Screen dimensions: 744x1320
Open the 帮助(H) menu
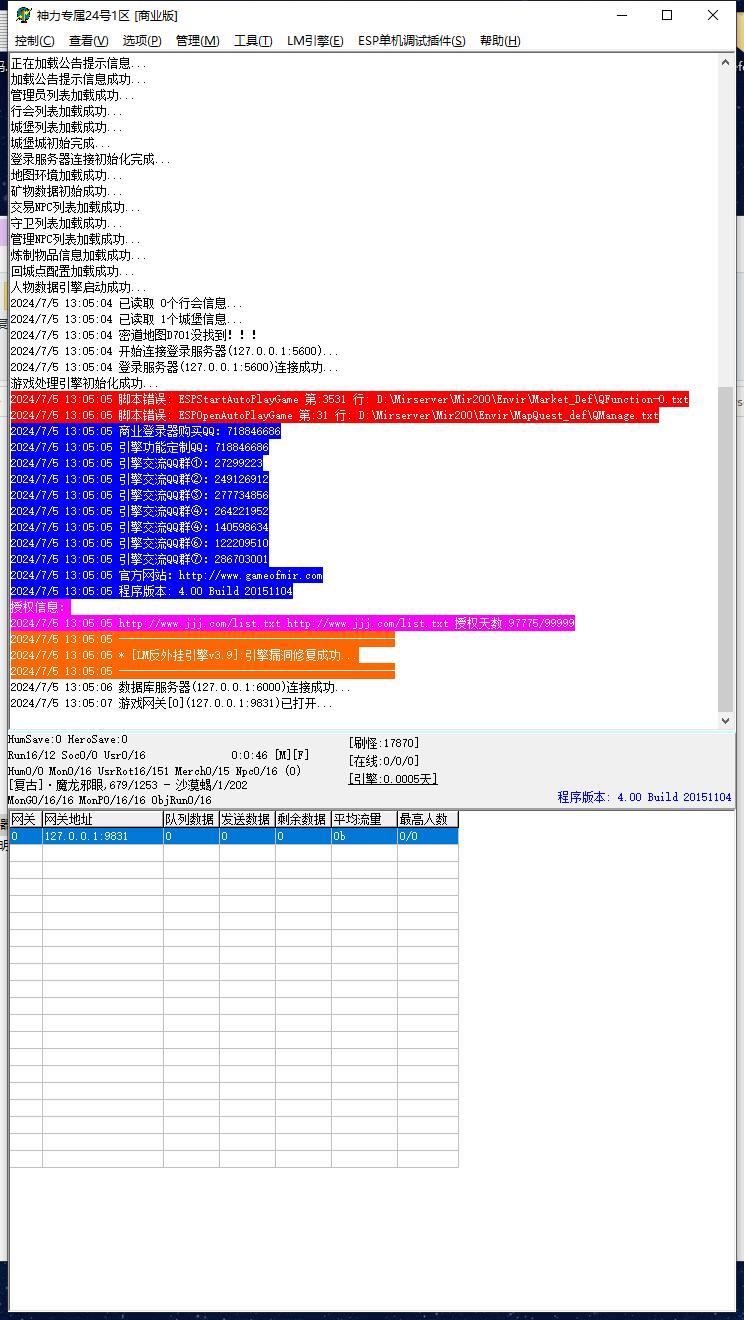tap(500, 41)
